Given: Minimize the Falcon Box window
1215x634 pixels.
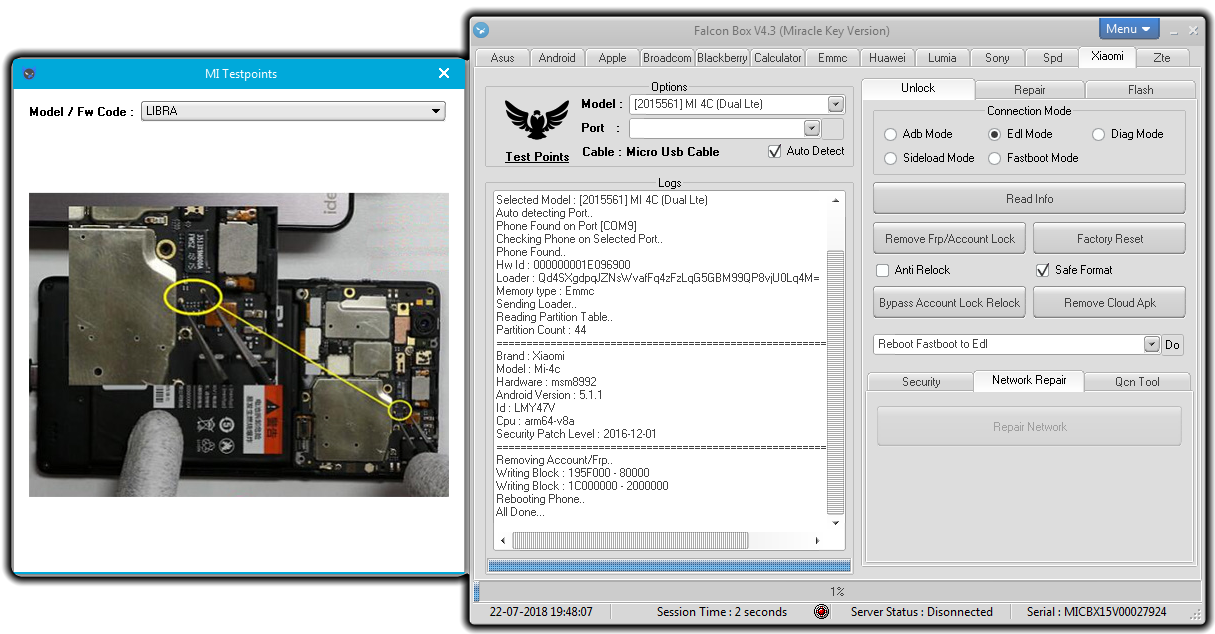Looking at the screenshot, I should click(x=1173, y=30).
